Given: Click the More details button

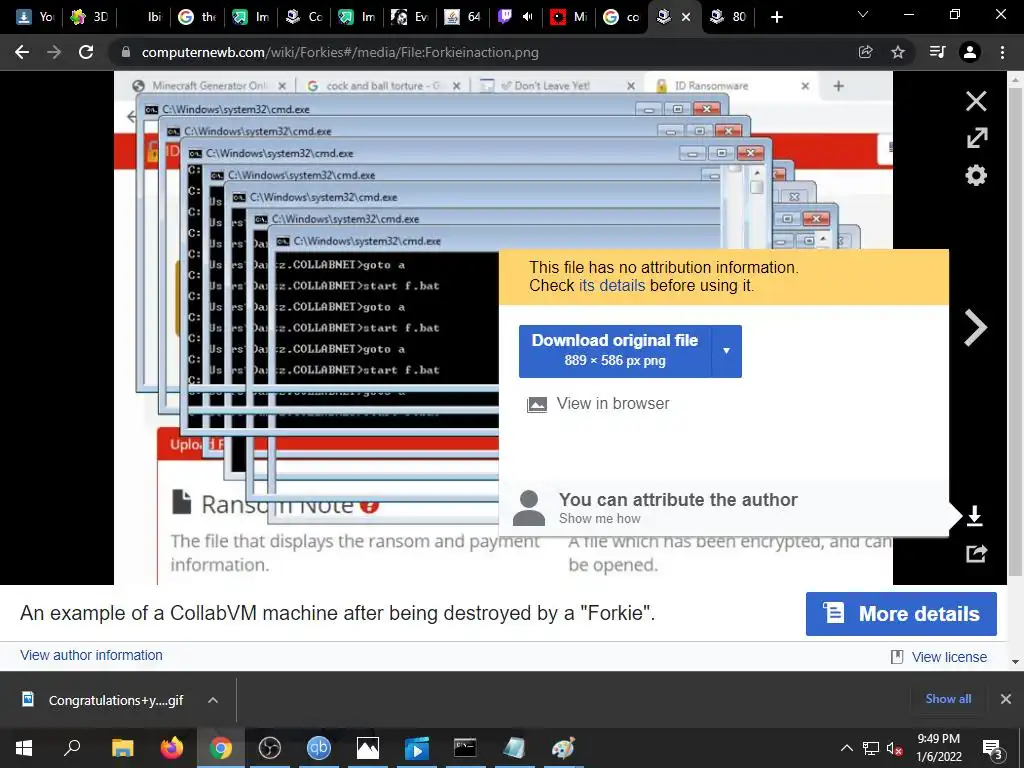Looking at the screenshot, I should (x=901, y=614).
